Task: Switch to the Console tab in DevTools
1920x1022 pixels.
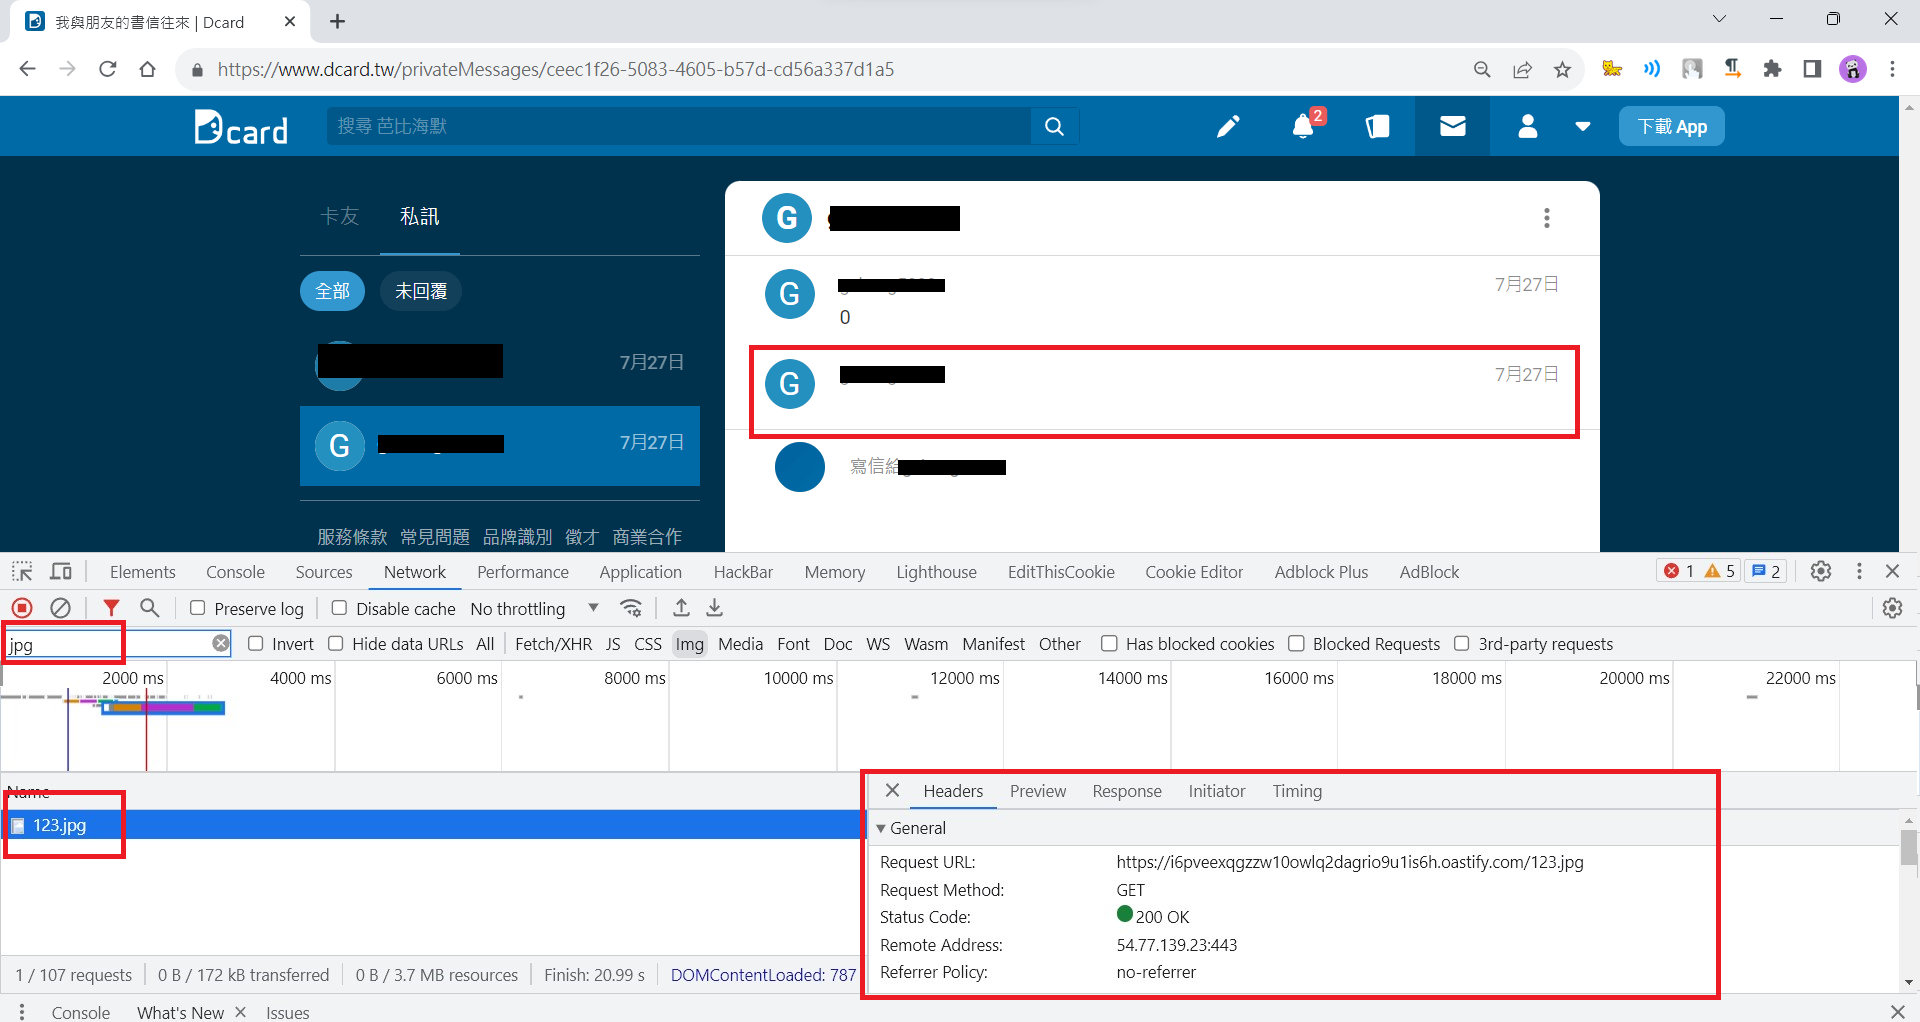Action: [x=235, y=572]
